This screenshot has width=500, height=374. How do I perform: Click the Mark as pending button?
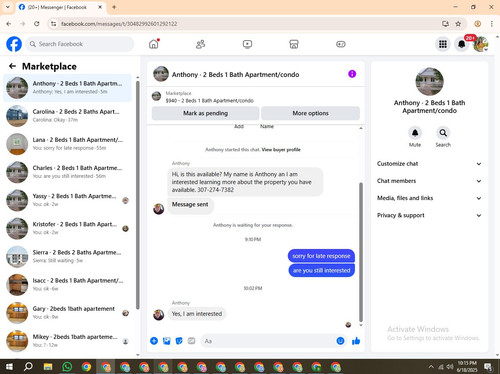click(x=205, y=113)
